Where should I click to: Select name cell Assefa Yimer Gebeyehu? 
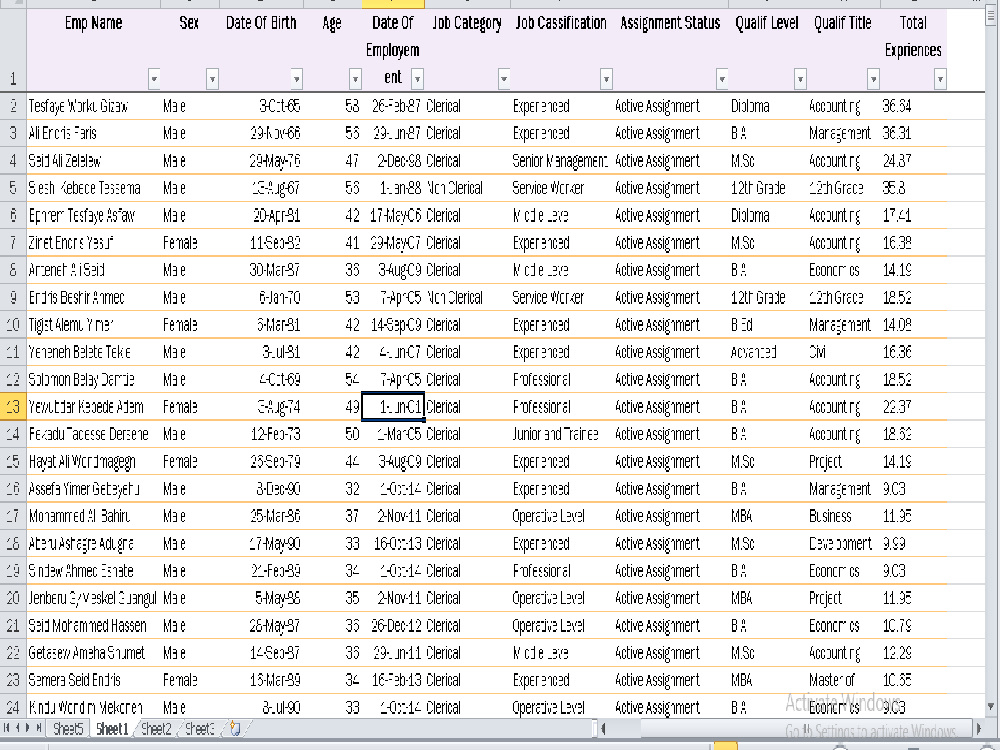click(93, 489)
